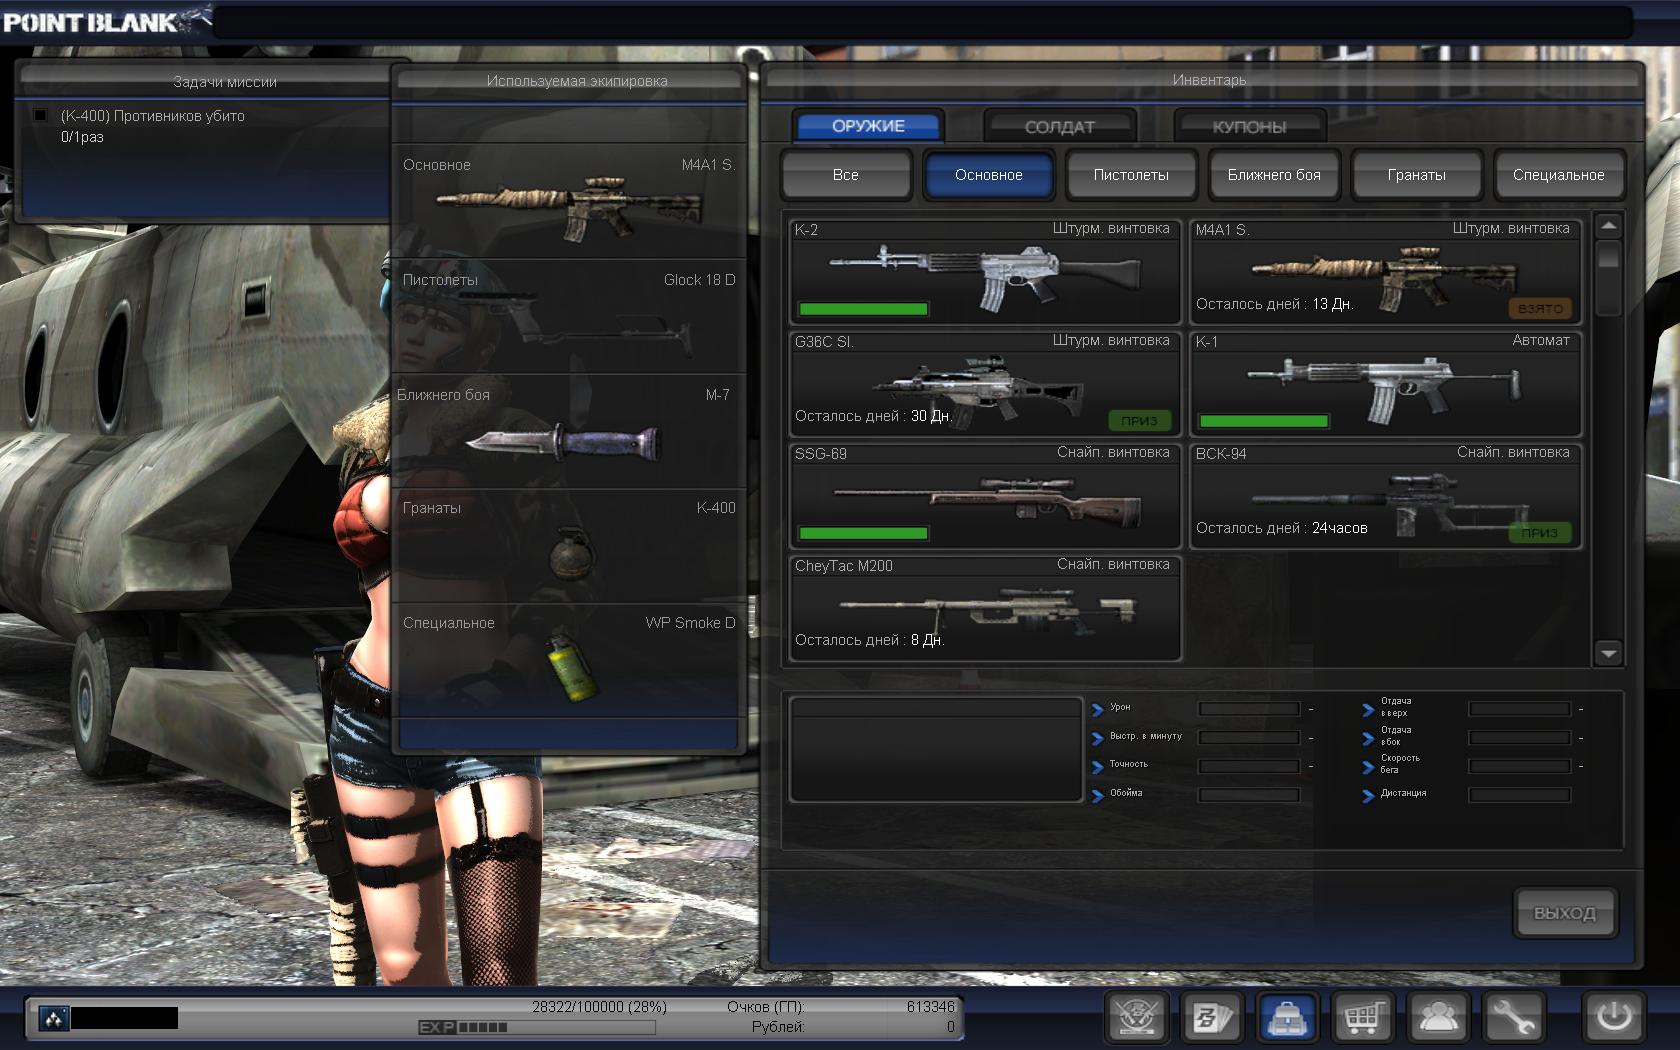Select the equipped M-7 knife slot

click(x=568, y=431)
